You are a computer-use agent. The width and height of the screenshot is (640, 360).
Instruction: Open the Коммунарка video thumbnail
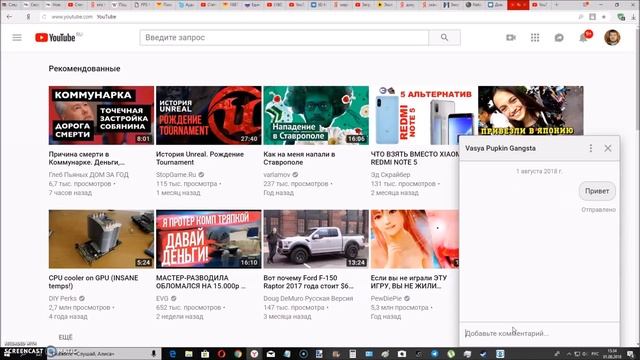point(101,115)
